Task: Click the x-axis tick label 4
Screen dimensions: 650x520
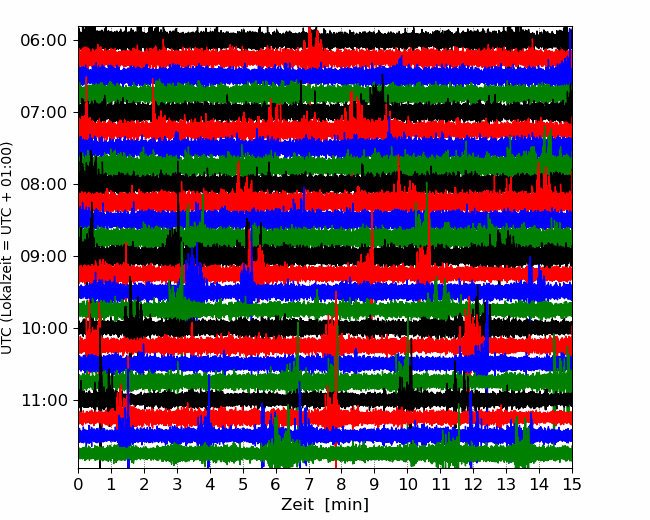Action: pyautogui.click(x=210, y=484)
